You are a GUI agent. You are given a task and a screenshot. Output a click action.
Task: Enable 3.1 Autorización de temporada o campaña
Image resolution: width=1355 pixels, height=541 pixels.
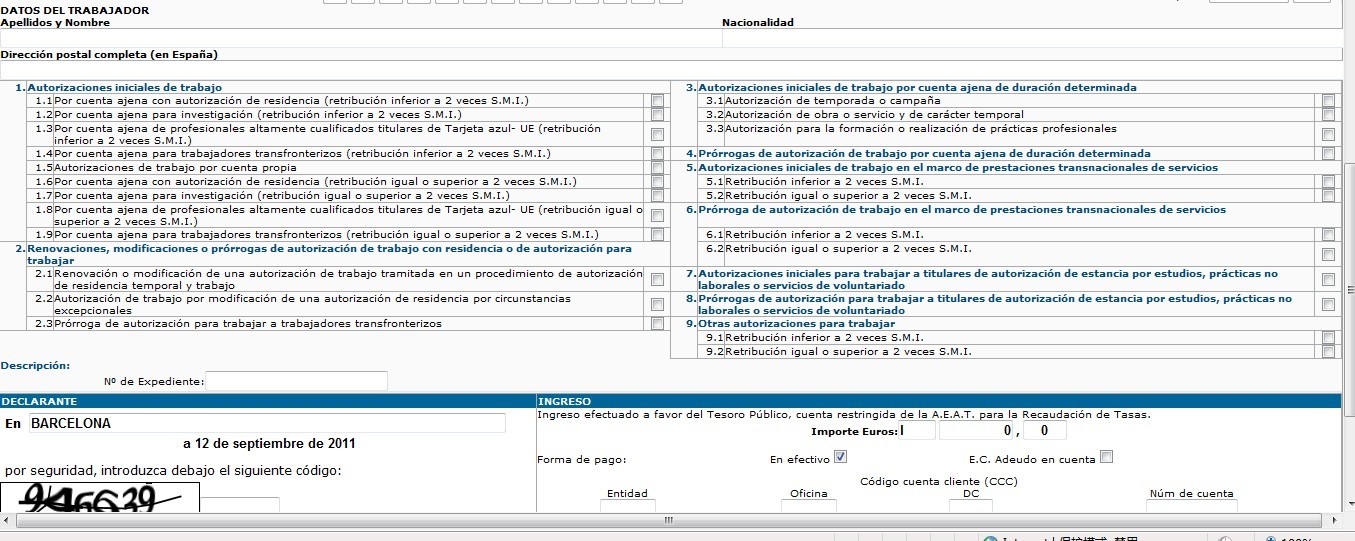click(1328, 101)
